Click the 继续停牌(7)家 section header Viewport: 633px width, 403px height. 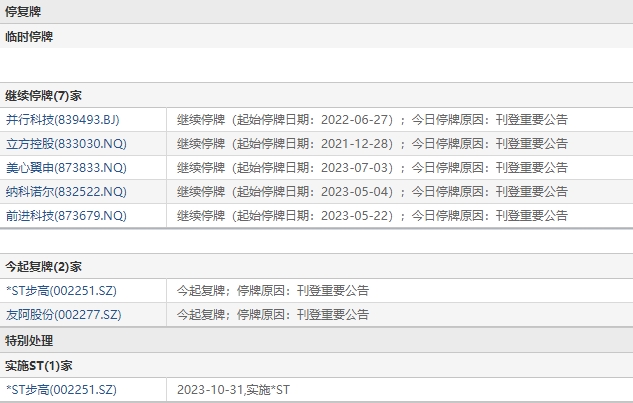pos(43,95)
